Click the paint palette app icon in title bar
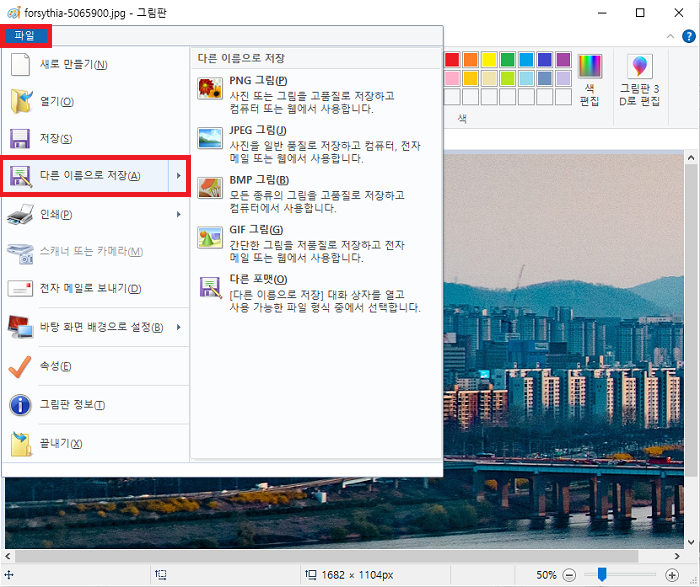This screenshot has height=587, width=700. click(x=13, y=12)
